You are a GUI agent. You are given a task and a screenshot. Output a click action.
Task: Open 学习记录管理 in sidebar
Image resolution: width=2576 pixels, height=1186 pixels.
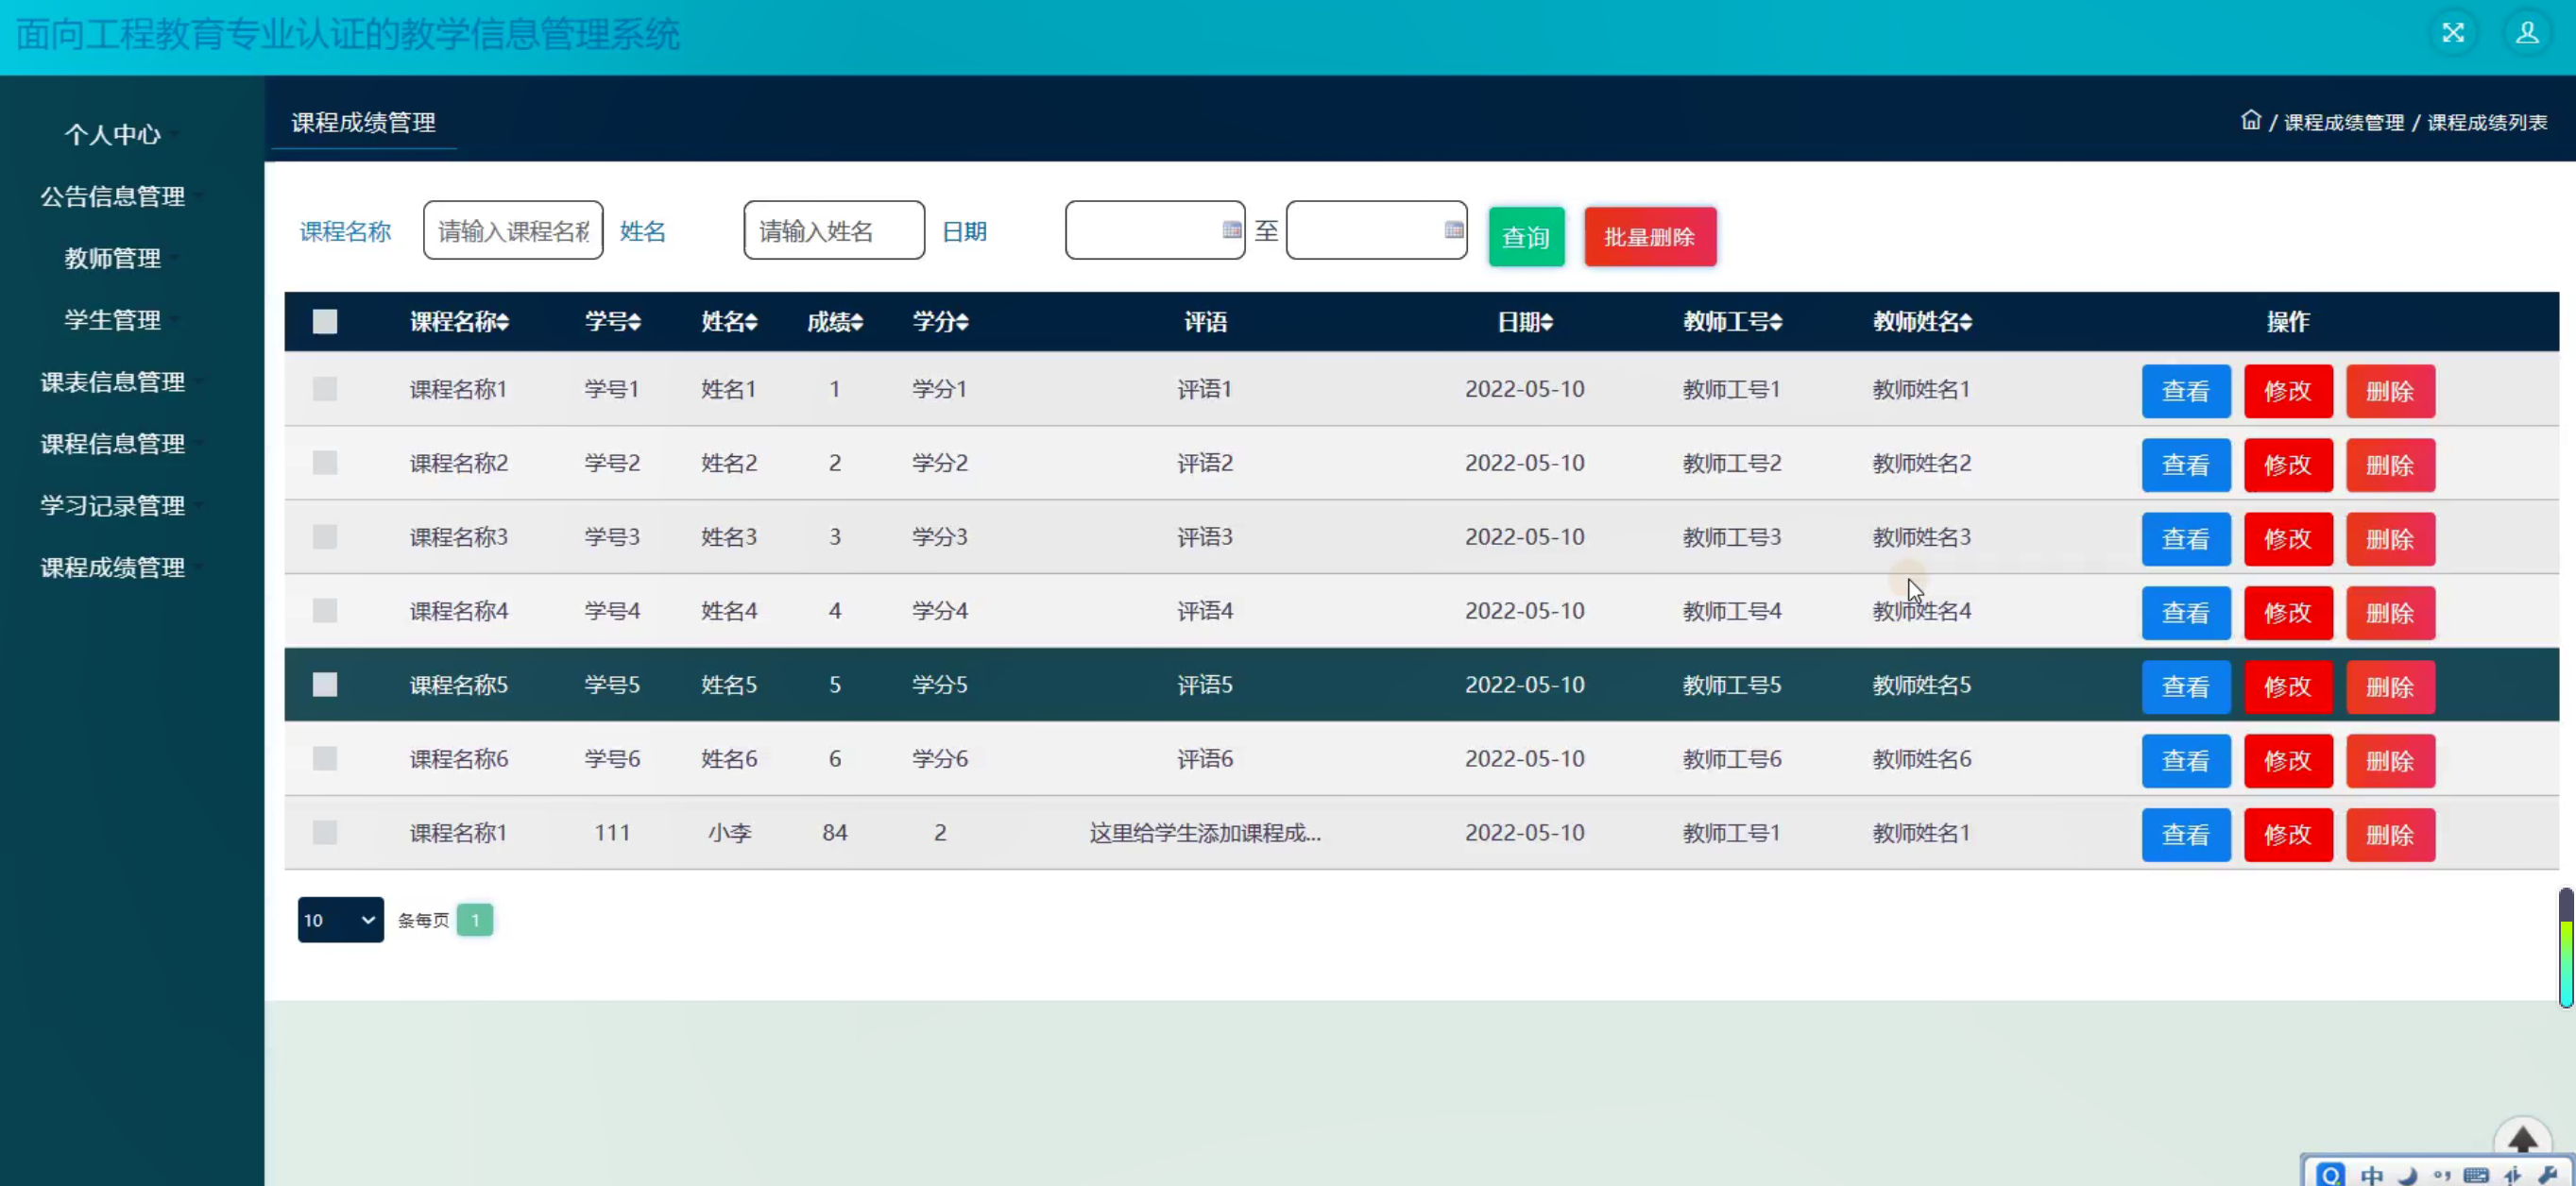point(113,506)
